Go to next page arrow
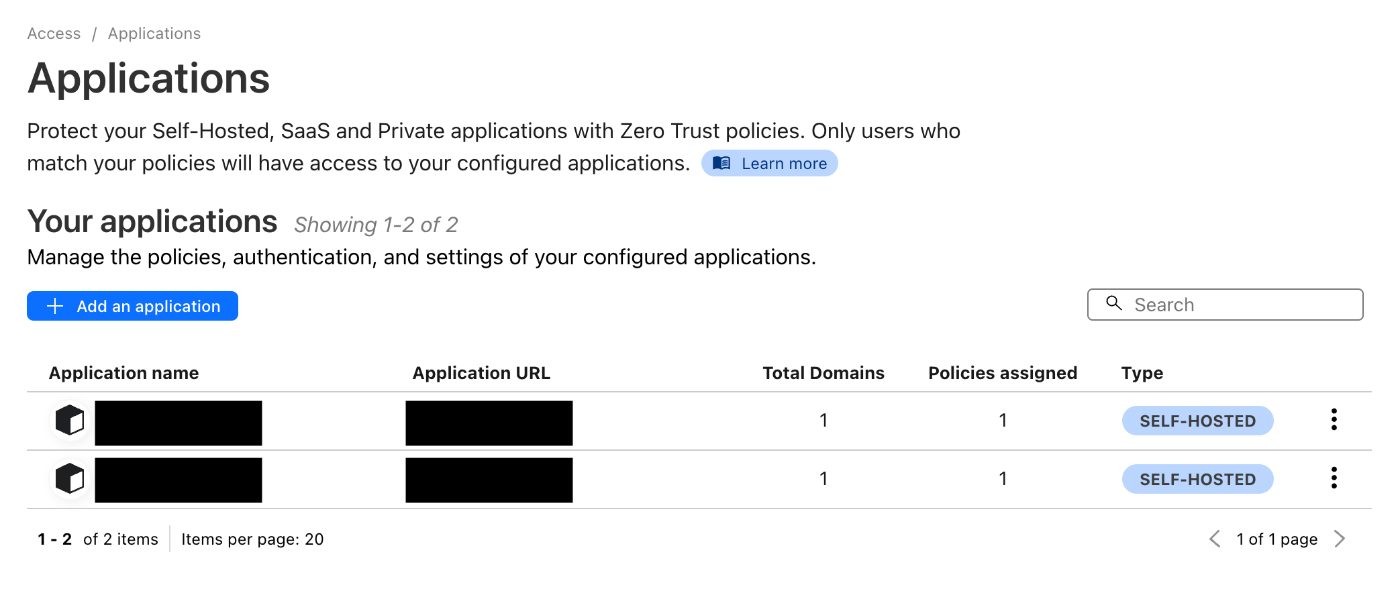 1340,540
